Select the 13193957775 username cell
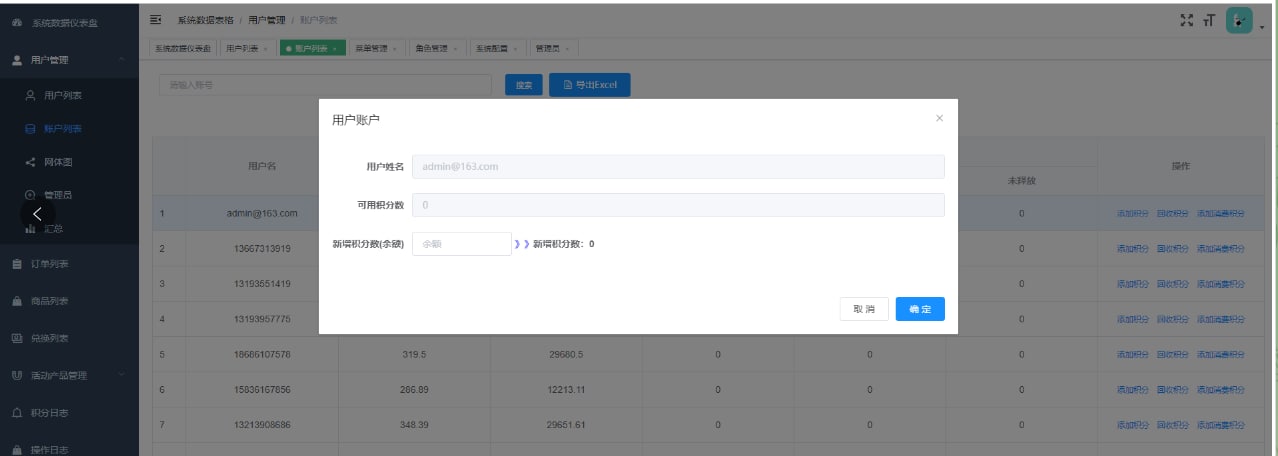Screen dimensions: 1278x456 click(x=262, y=319)
